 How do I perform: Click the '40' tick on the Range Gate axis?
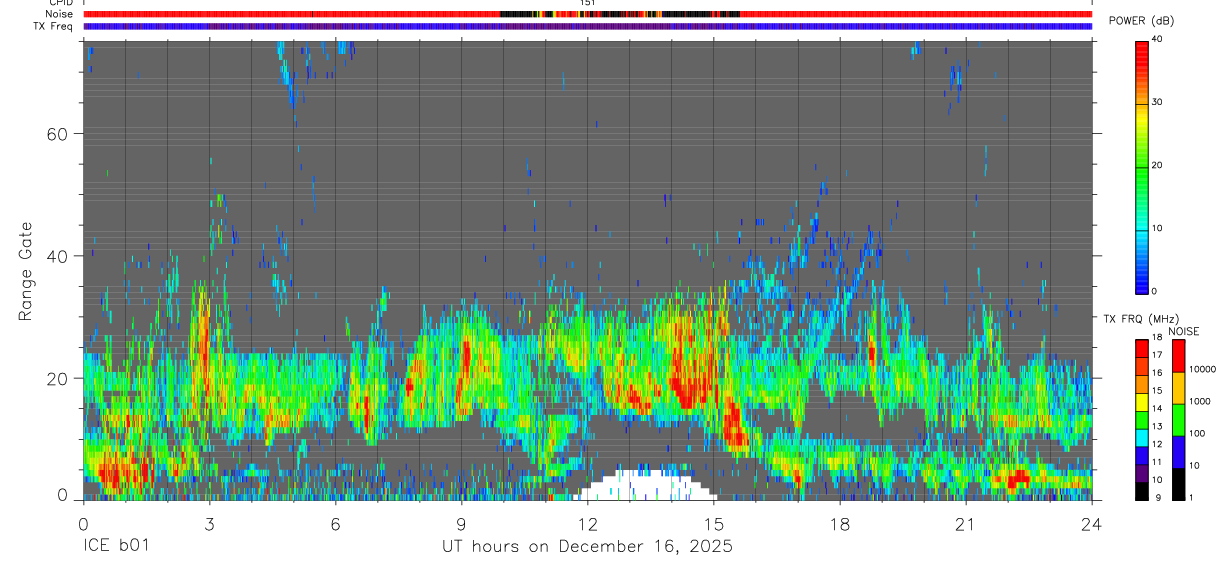pos(57,256)
